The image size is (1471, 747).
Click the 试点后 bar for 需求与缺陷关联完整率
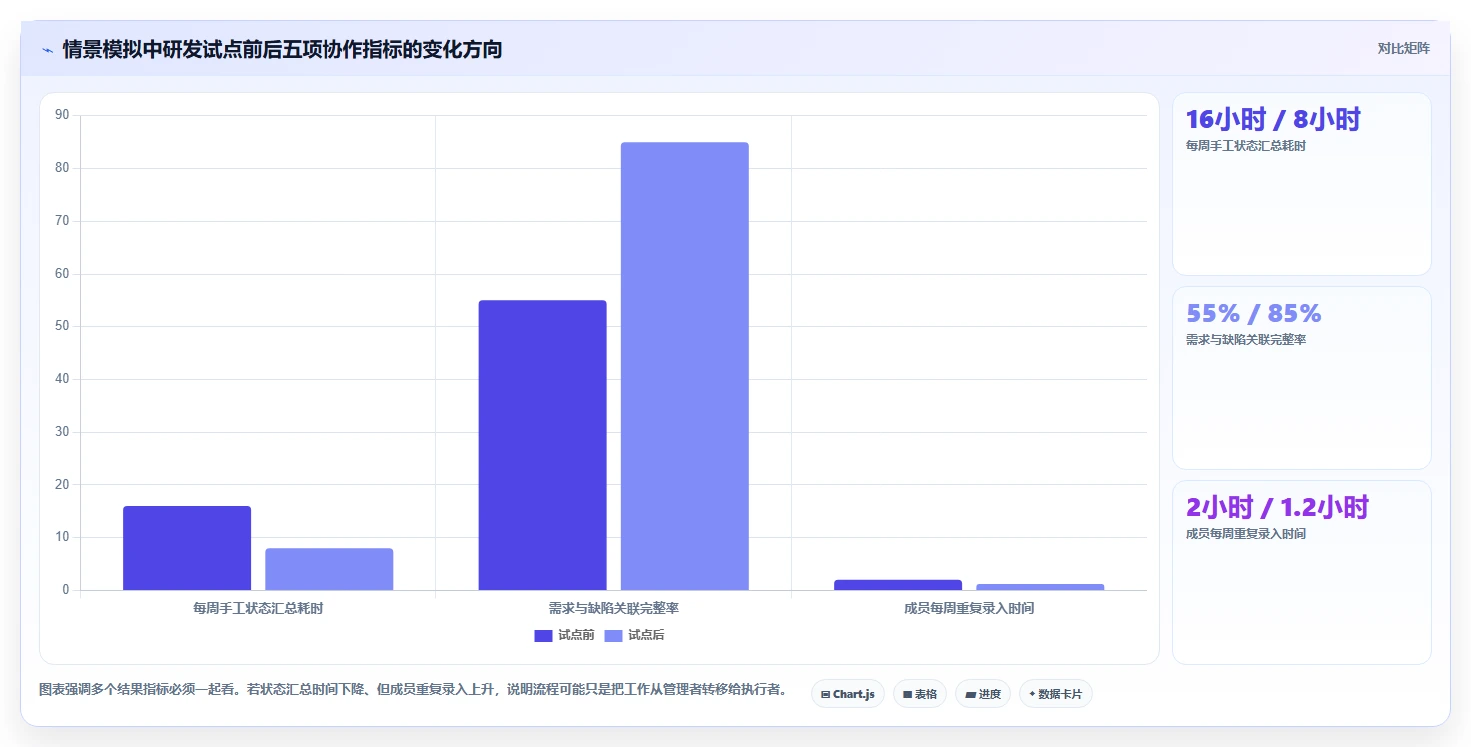click(684, 366)
